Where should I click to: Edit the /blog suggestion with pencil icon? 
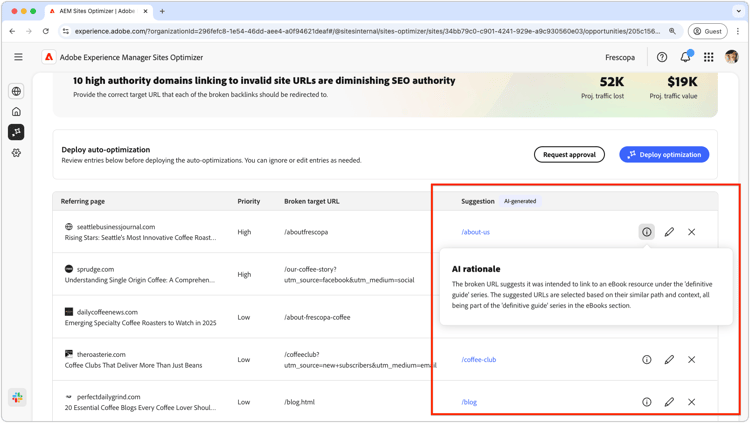click(669, 402)
